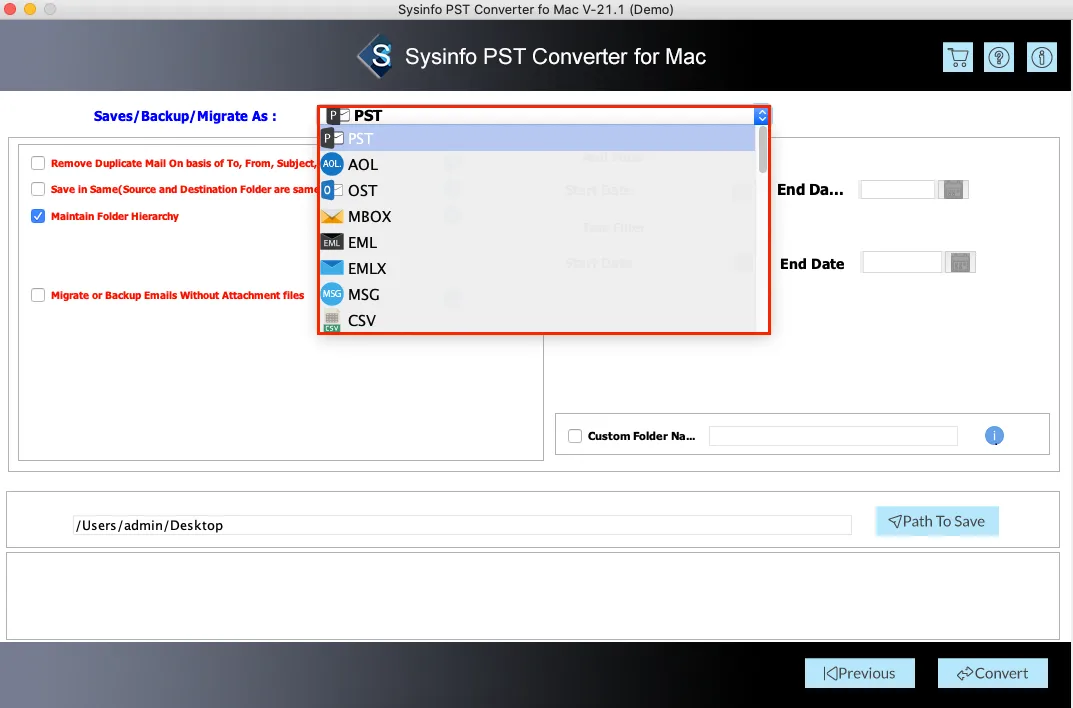Click the OST Outlook icon in list
Screen dimensions: 1073x708
point(332,190)
